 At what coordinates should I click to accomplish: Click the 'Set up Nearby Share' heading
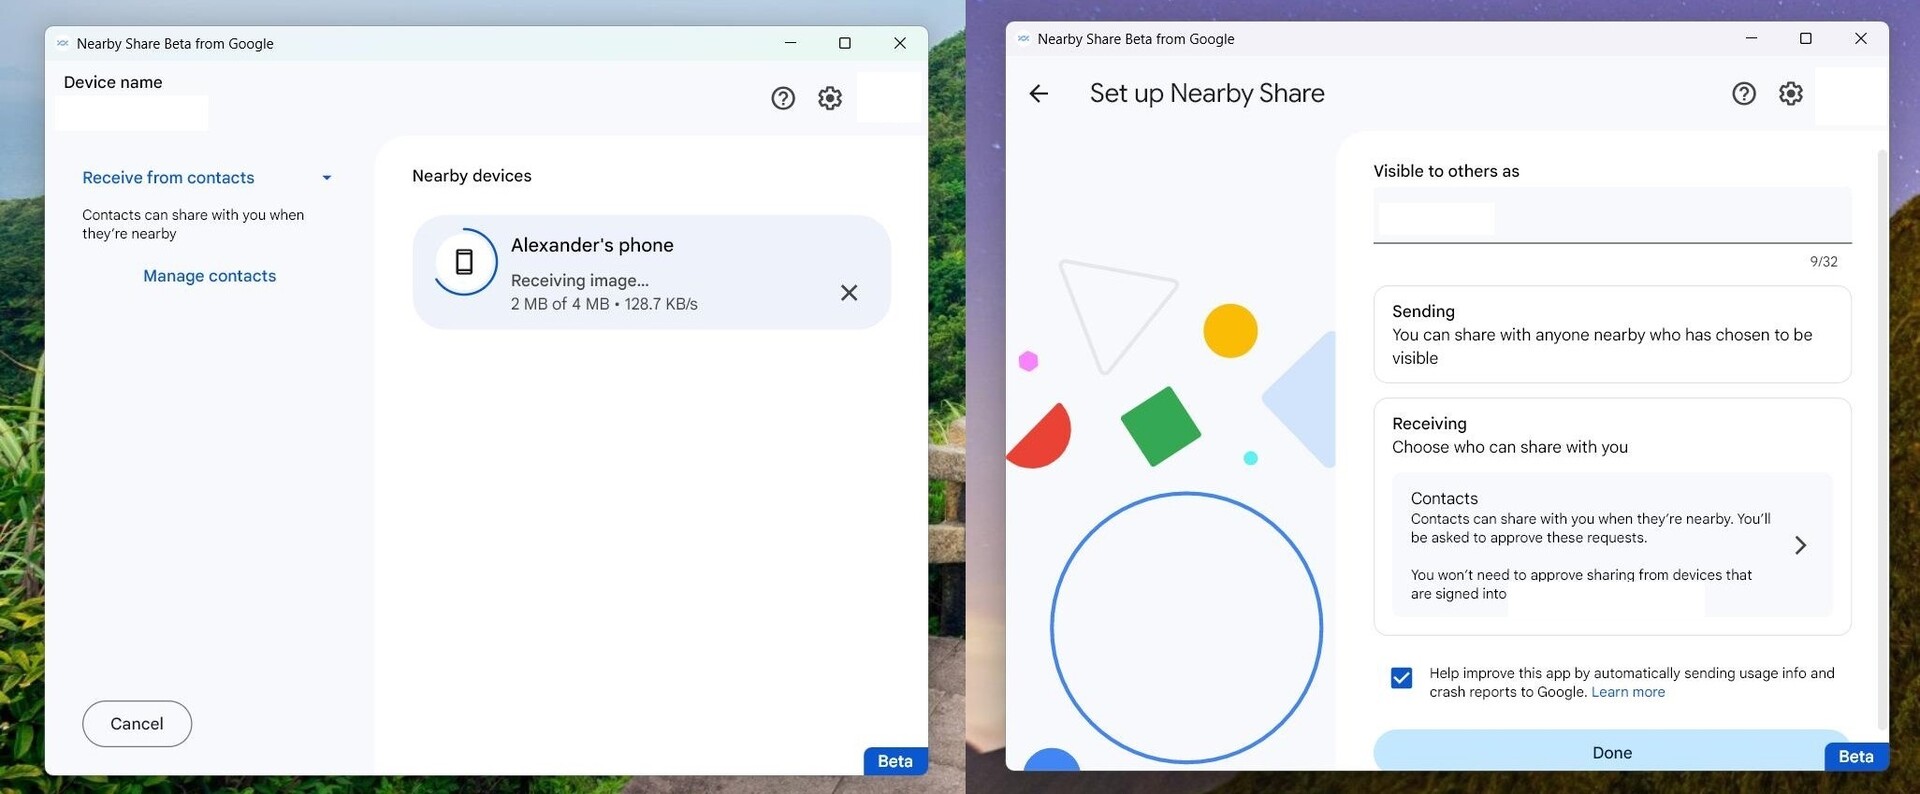pyautogui.click(x=1207, y=93)
